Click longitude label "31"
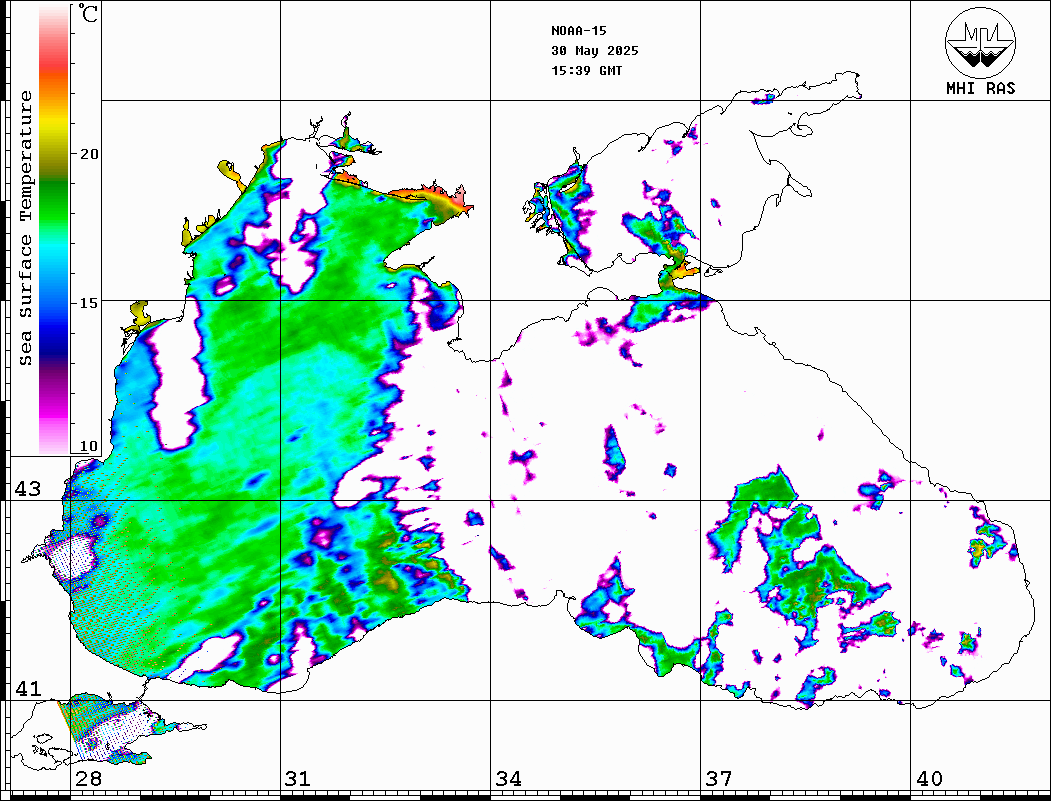 click(x=298, y=778)
